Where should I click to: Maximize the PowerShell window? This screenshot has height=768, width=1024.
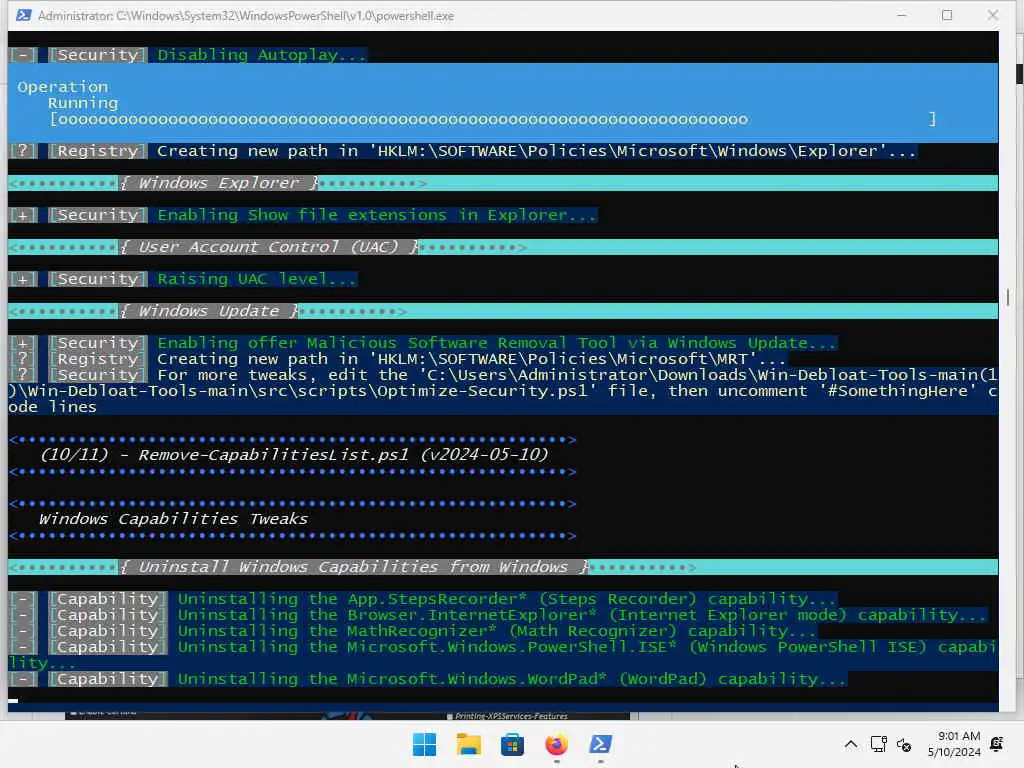(x=947, y=15)
